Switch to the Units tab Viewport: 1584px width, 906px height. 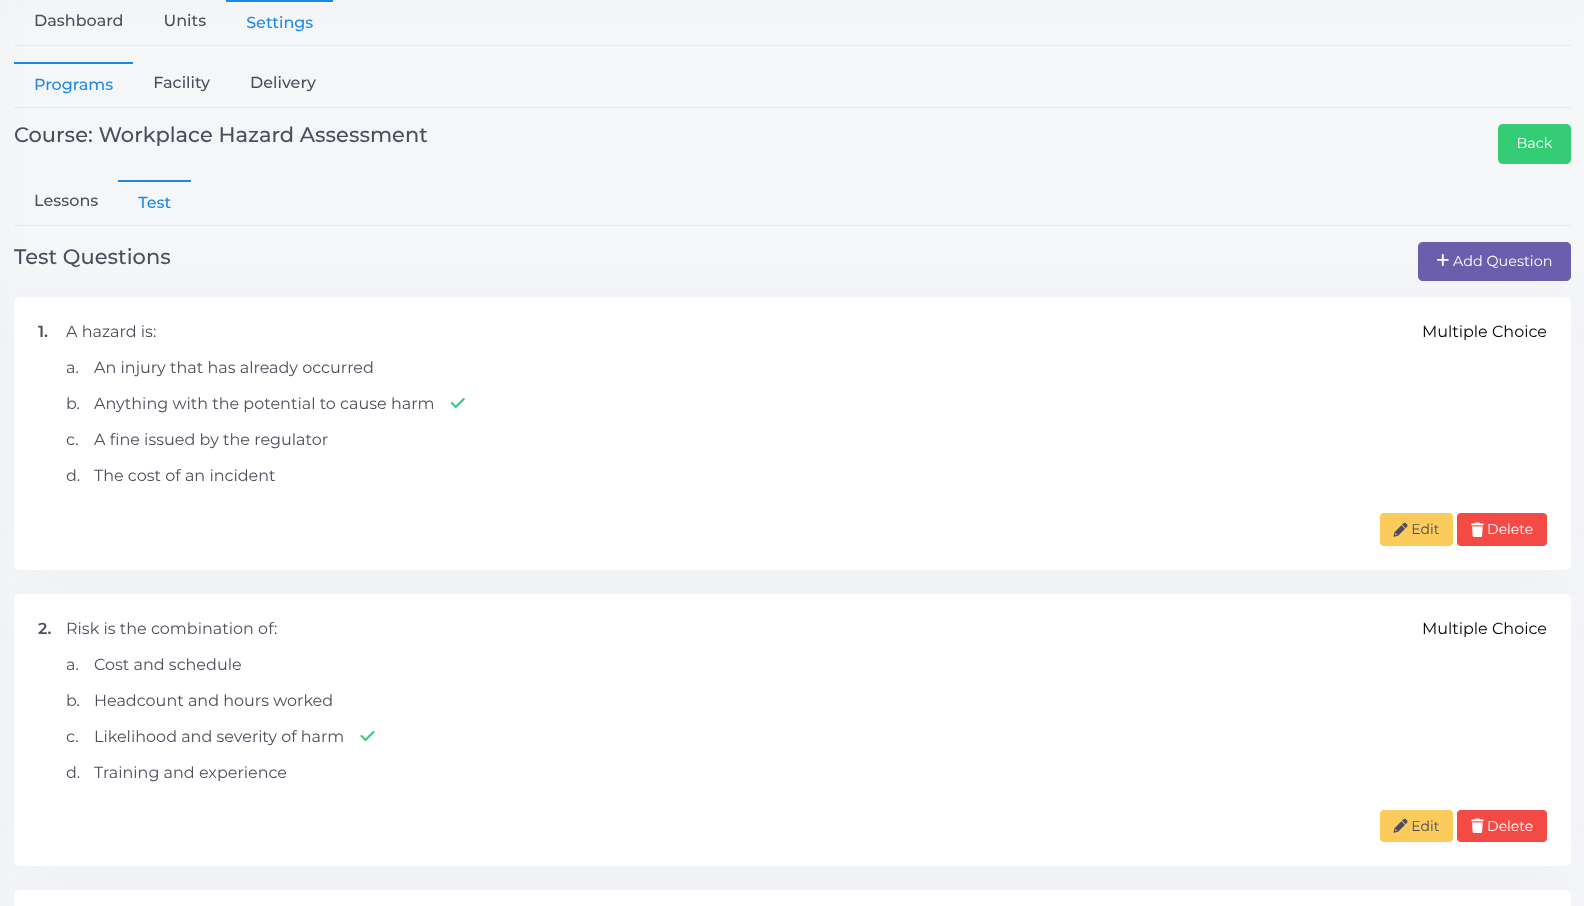[185, 21]
